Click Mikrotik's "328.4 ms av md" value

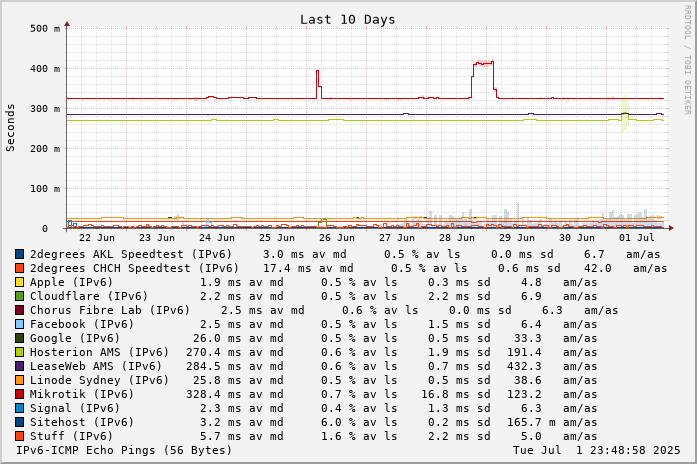click(x=235, y=394)
